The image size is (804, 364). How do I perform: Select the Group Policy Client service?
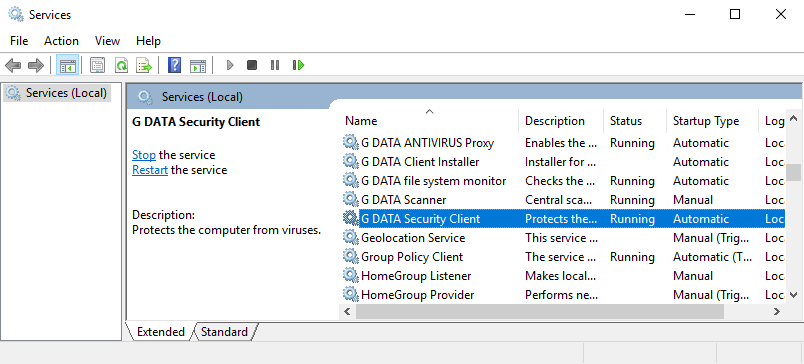point(412,256)
